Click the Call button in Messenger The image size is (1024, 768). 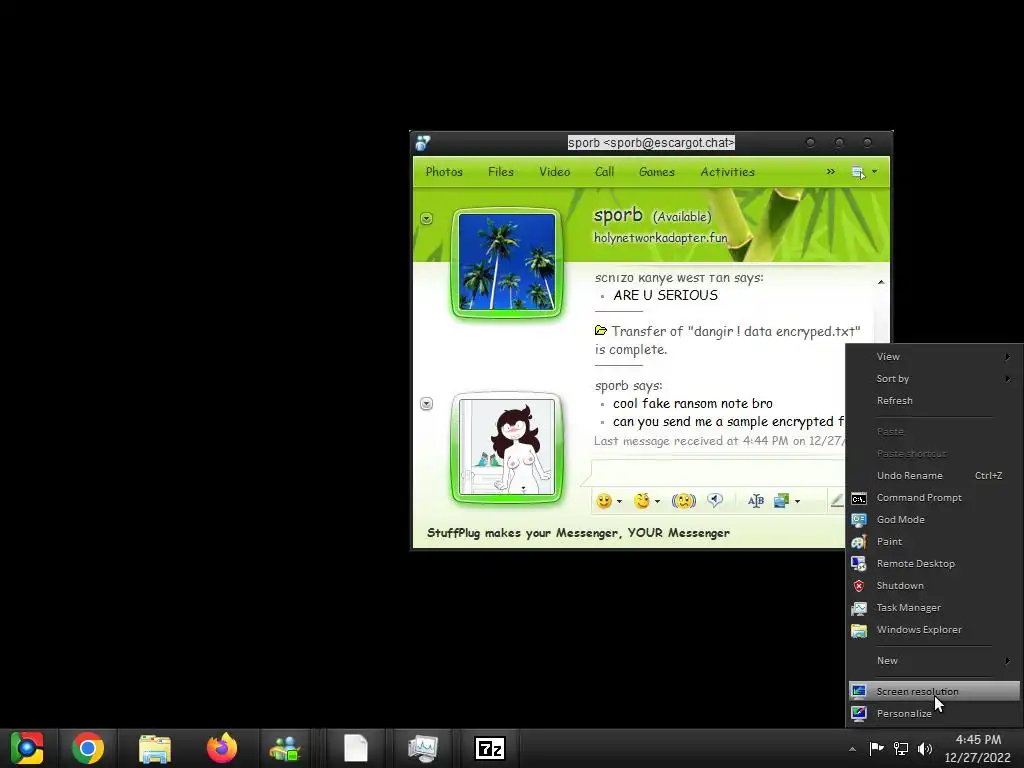604,172
